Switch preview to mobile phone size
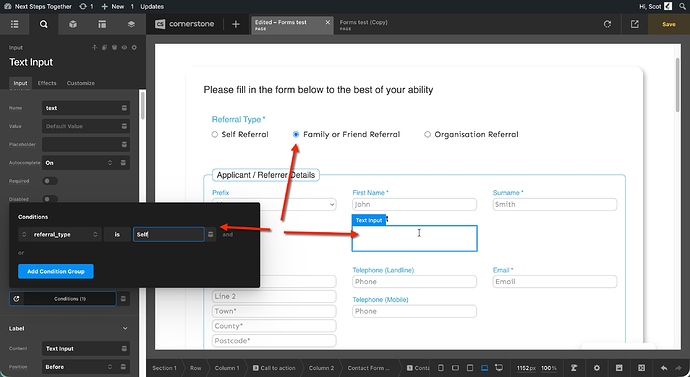 (x=441, y=368)
